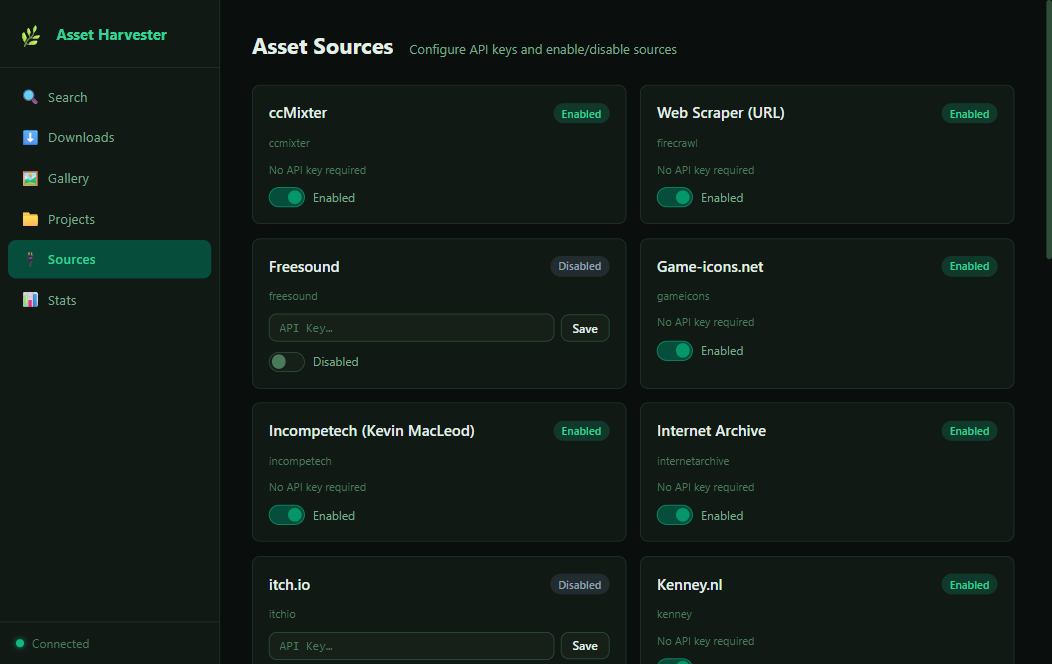Image resolution: width=1052 pixels, height=664 pixels.
Task: Focus the itch.io API Key field
Action: pyautogui.click(x=411, y=645)
